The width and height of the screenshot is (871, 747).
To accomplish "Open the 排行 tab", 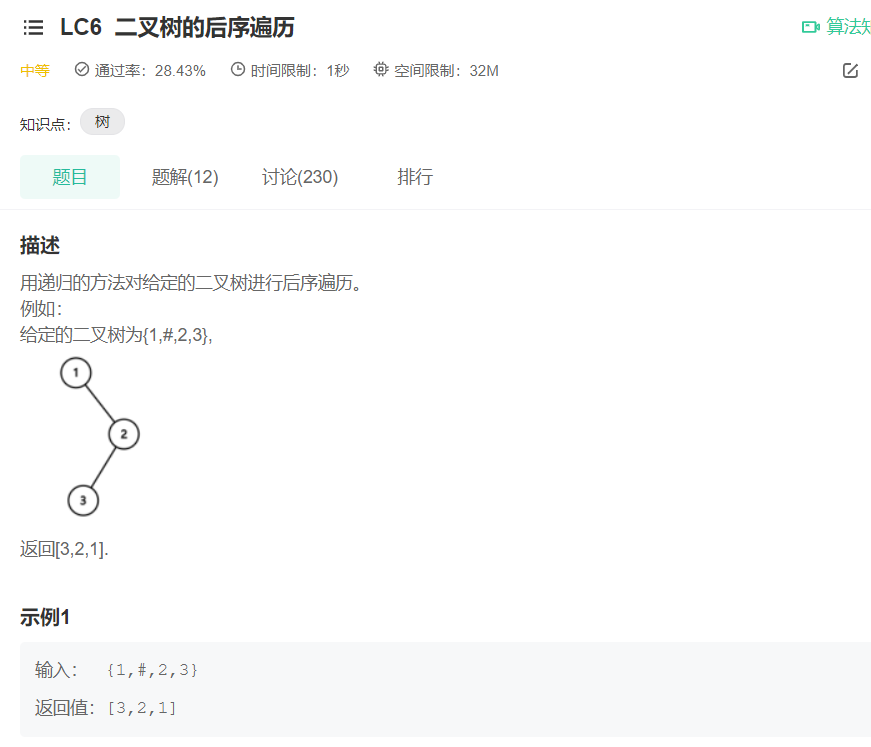I will [416, 177].
